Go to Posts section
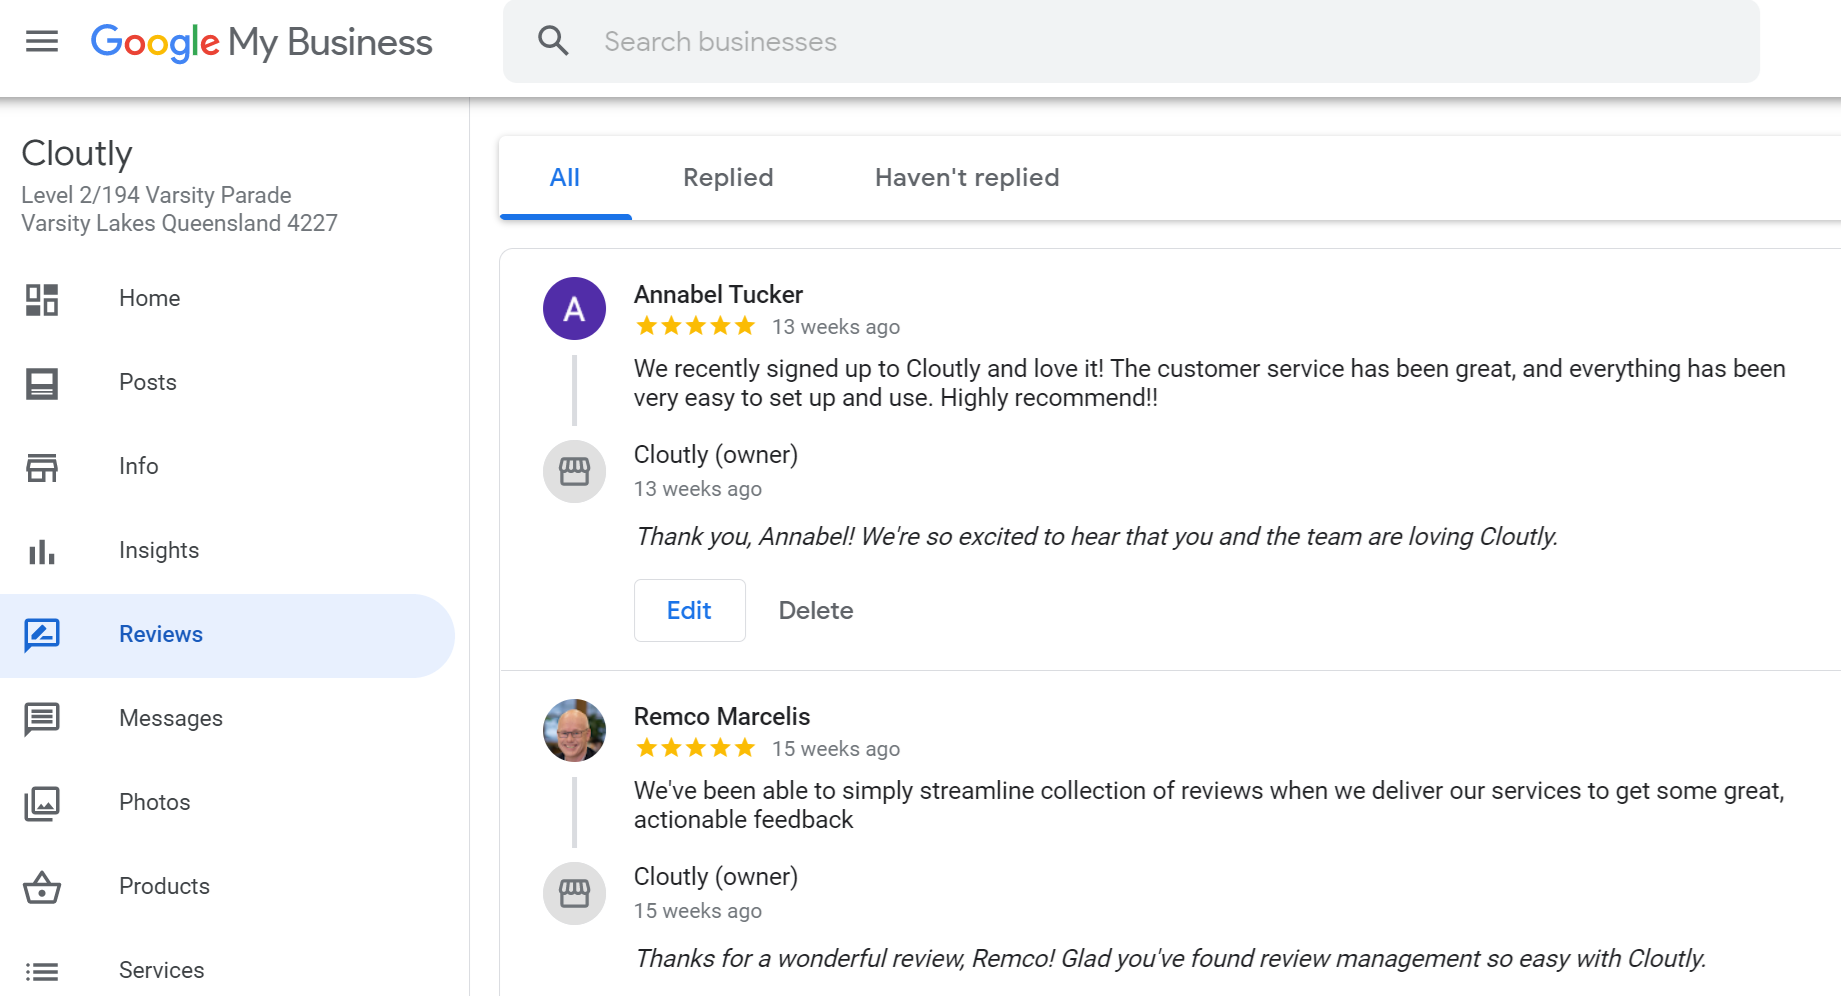Viewport: 1841px width, 996px height. click(148, 382)
